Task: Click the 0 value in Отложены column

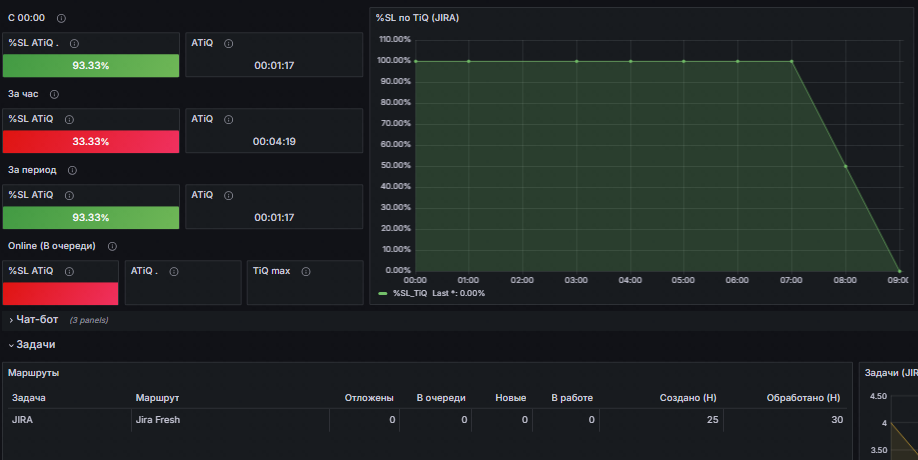Action: [x=392, y=420]
